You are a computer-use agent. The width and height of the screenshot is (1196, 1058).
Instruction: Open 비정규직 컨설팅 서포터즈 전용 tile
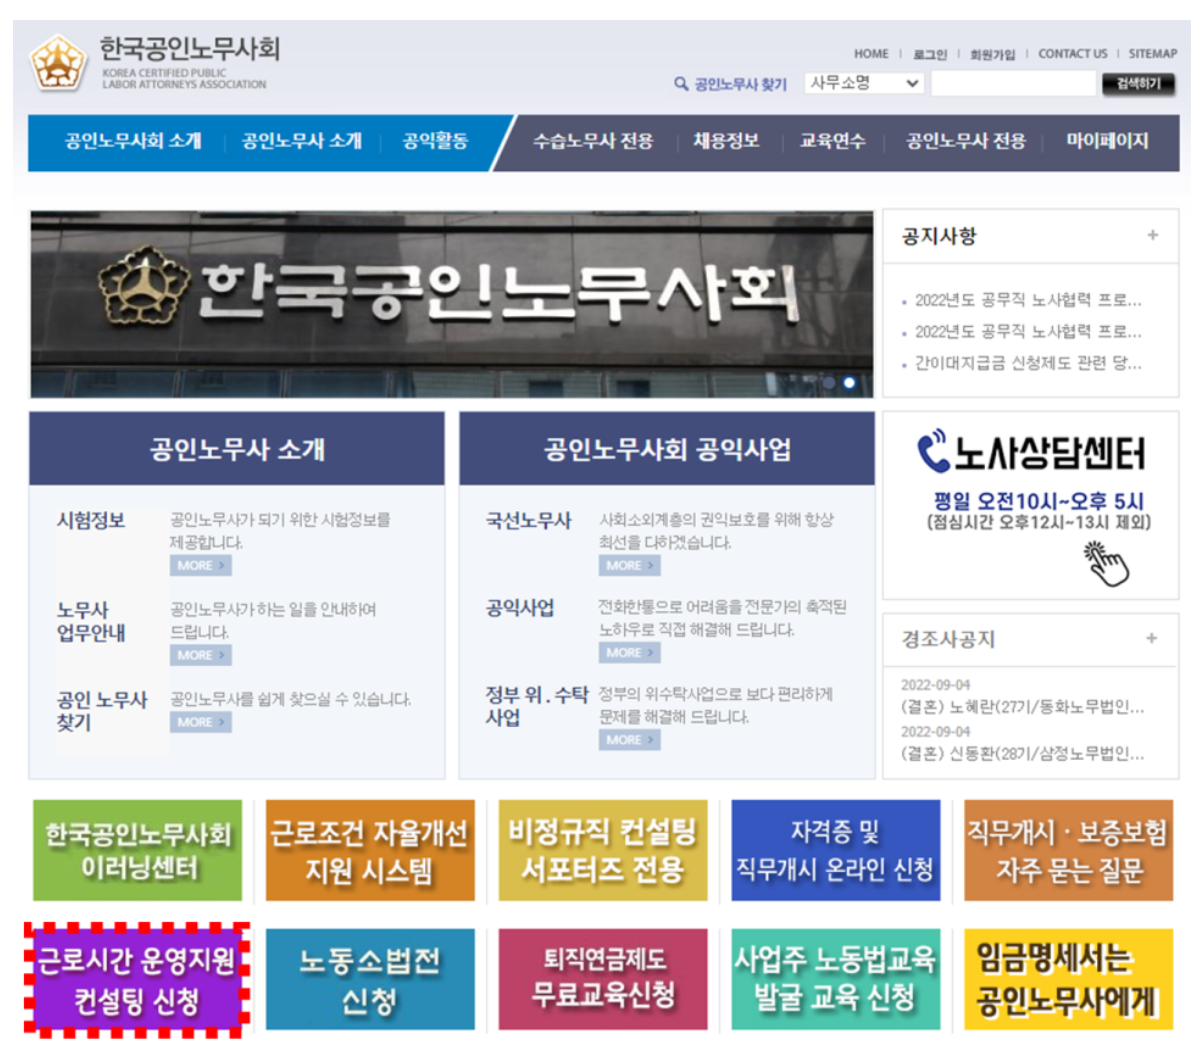603,851
